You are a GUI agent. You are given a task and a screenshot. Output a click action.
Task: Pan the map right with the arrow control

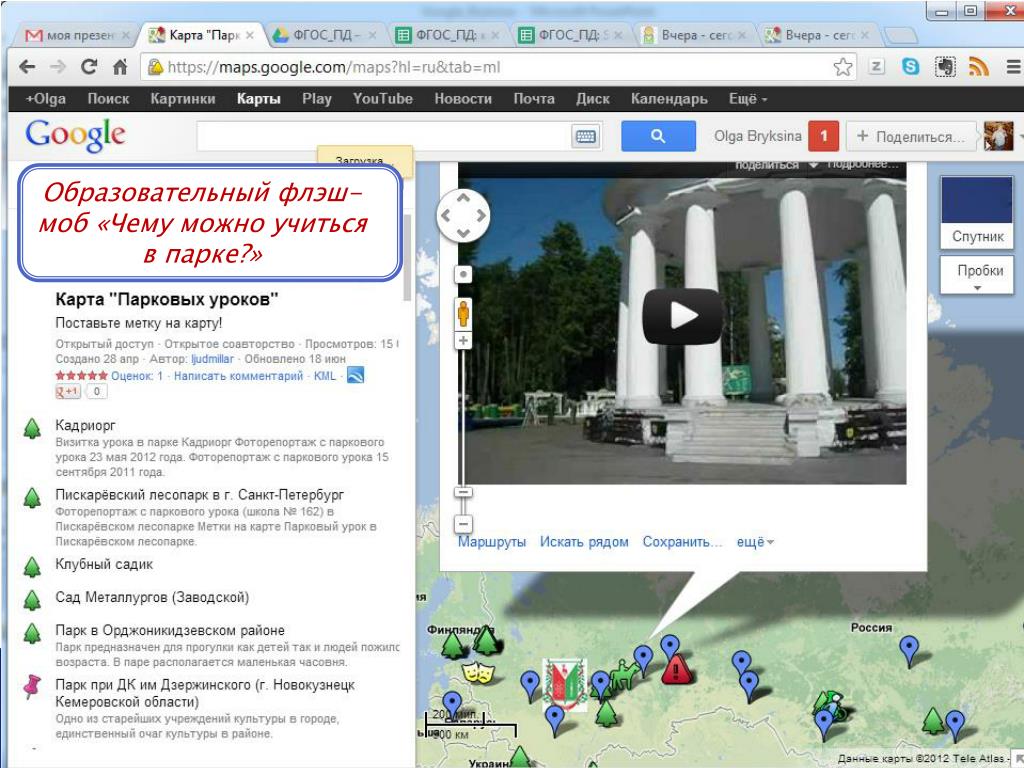481,215
